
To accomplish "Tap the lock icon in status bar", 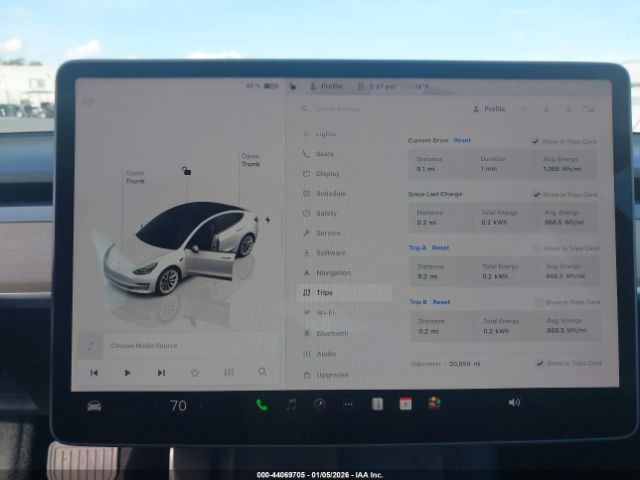I will (293, 86).
